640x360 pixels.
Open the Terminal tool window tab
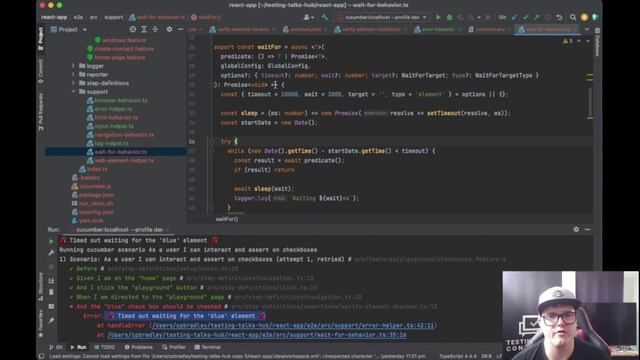tap(207, 347)
